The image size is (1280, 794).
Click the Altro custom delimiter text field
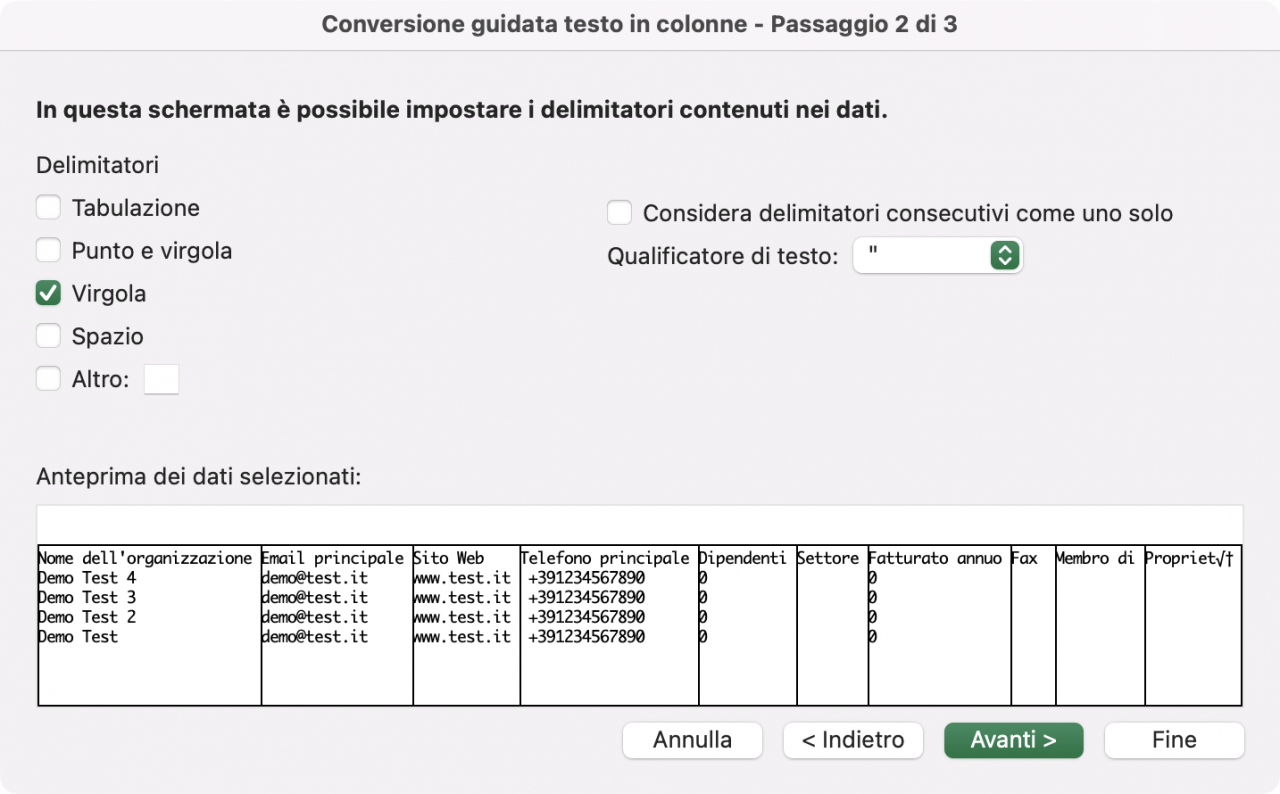[x=162, y=379]
